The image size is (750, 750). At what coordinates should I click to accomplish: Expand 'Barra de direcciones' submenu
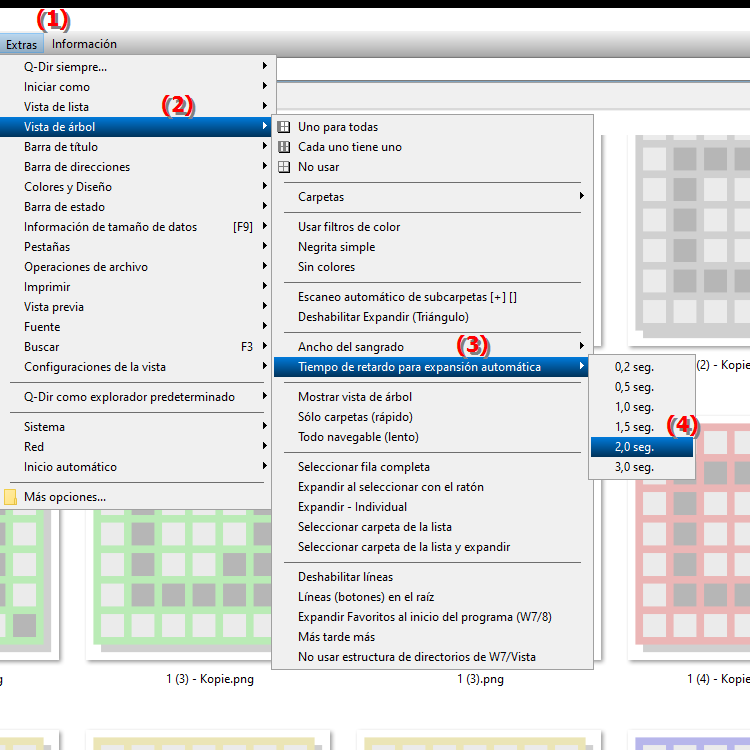[136, 167]
